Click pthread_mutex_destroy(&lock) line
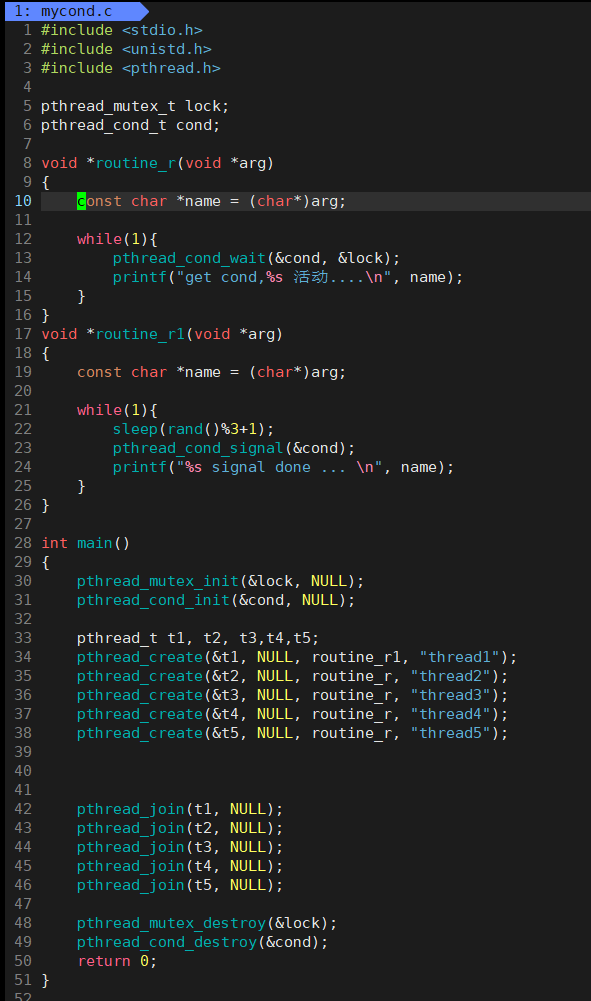This screenshot has width=591, height=1001. click(207, 923)
